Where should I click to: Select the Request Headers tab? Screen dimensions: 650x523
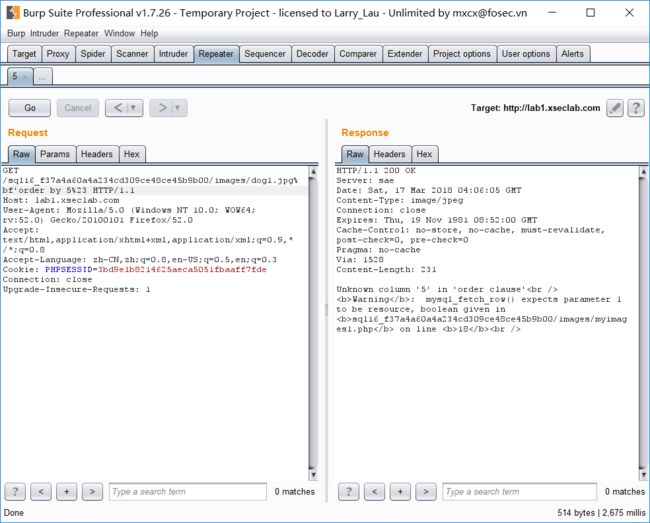tap(97, 154)
